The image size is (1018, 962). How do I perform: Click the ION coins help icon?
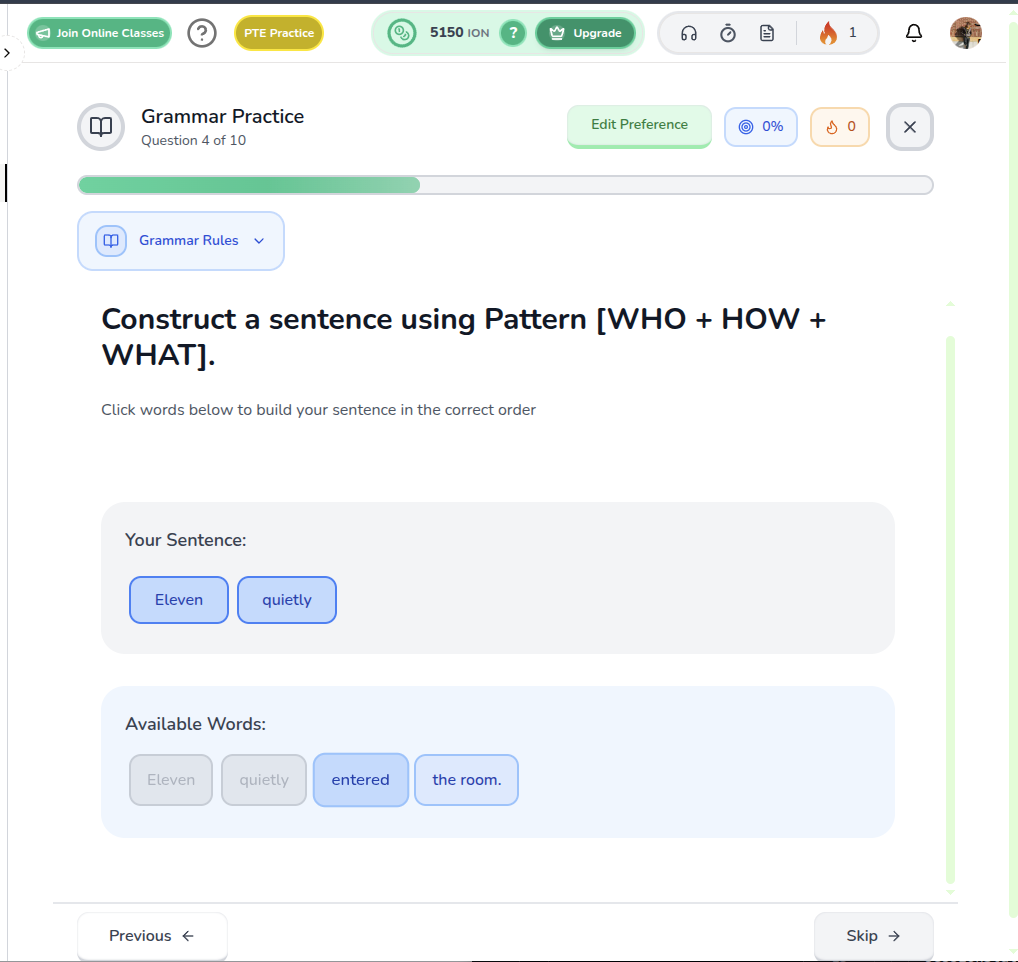tap(512, 33)
